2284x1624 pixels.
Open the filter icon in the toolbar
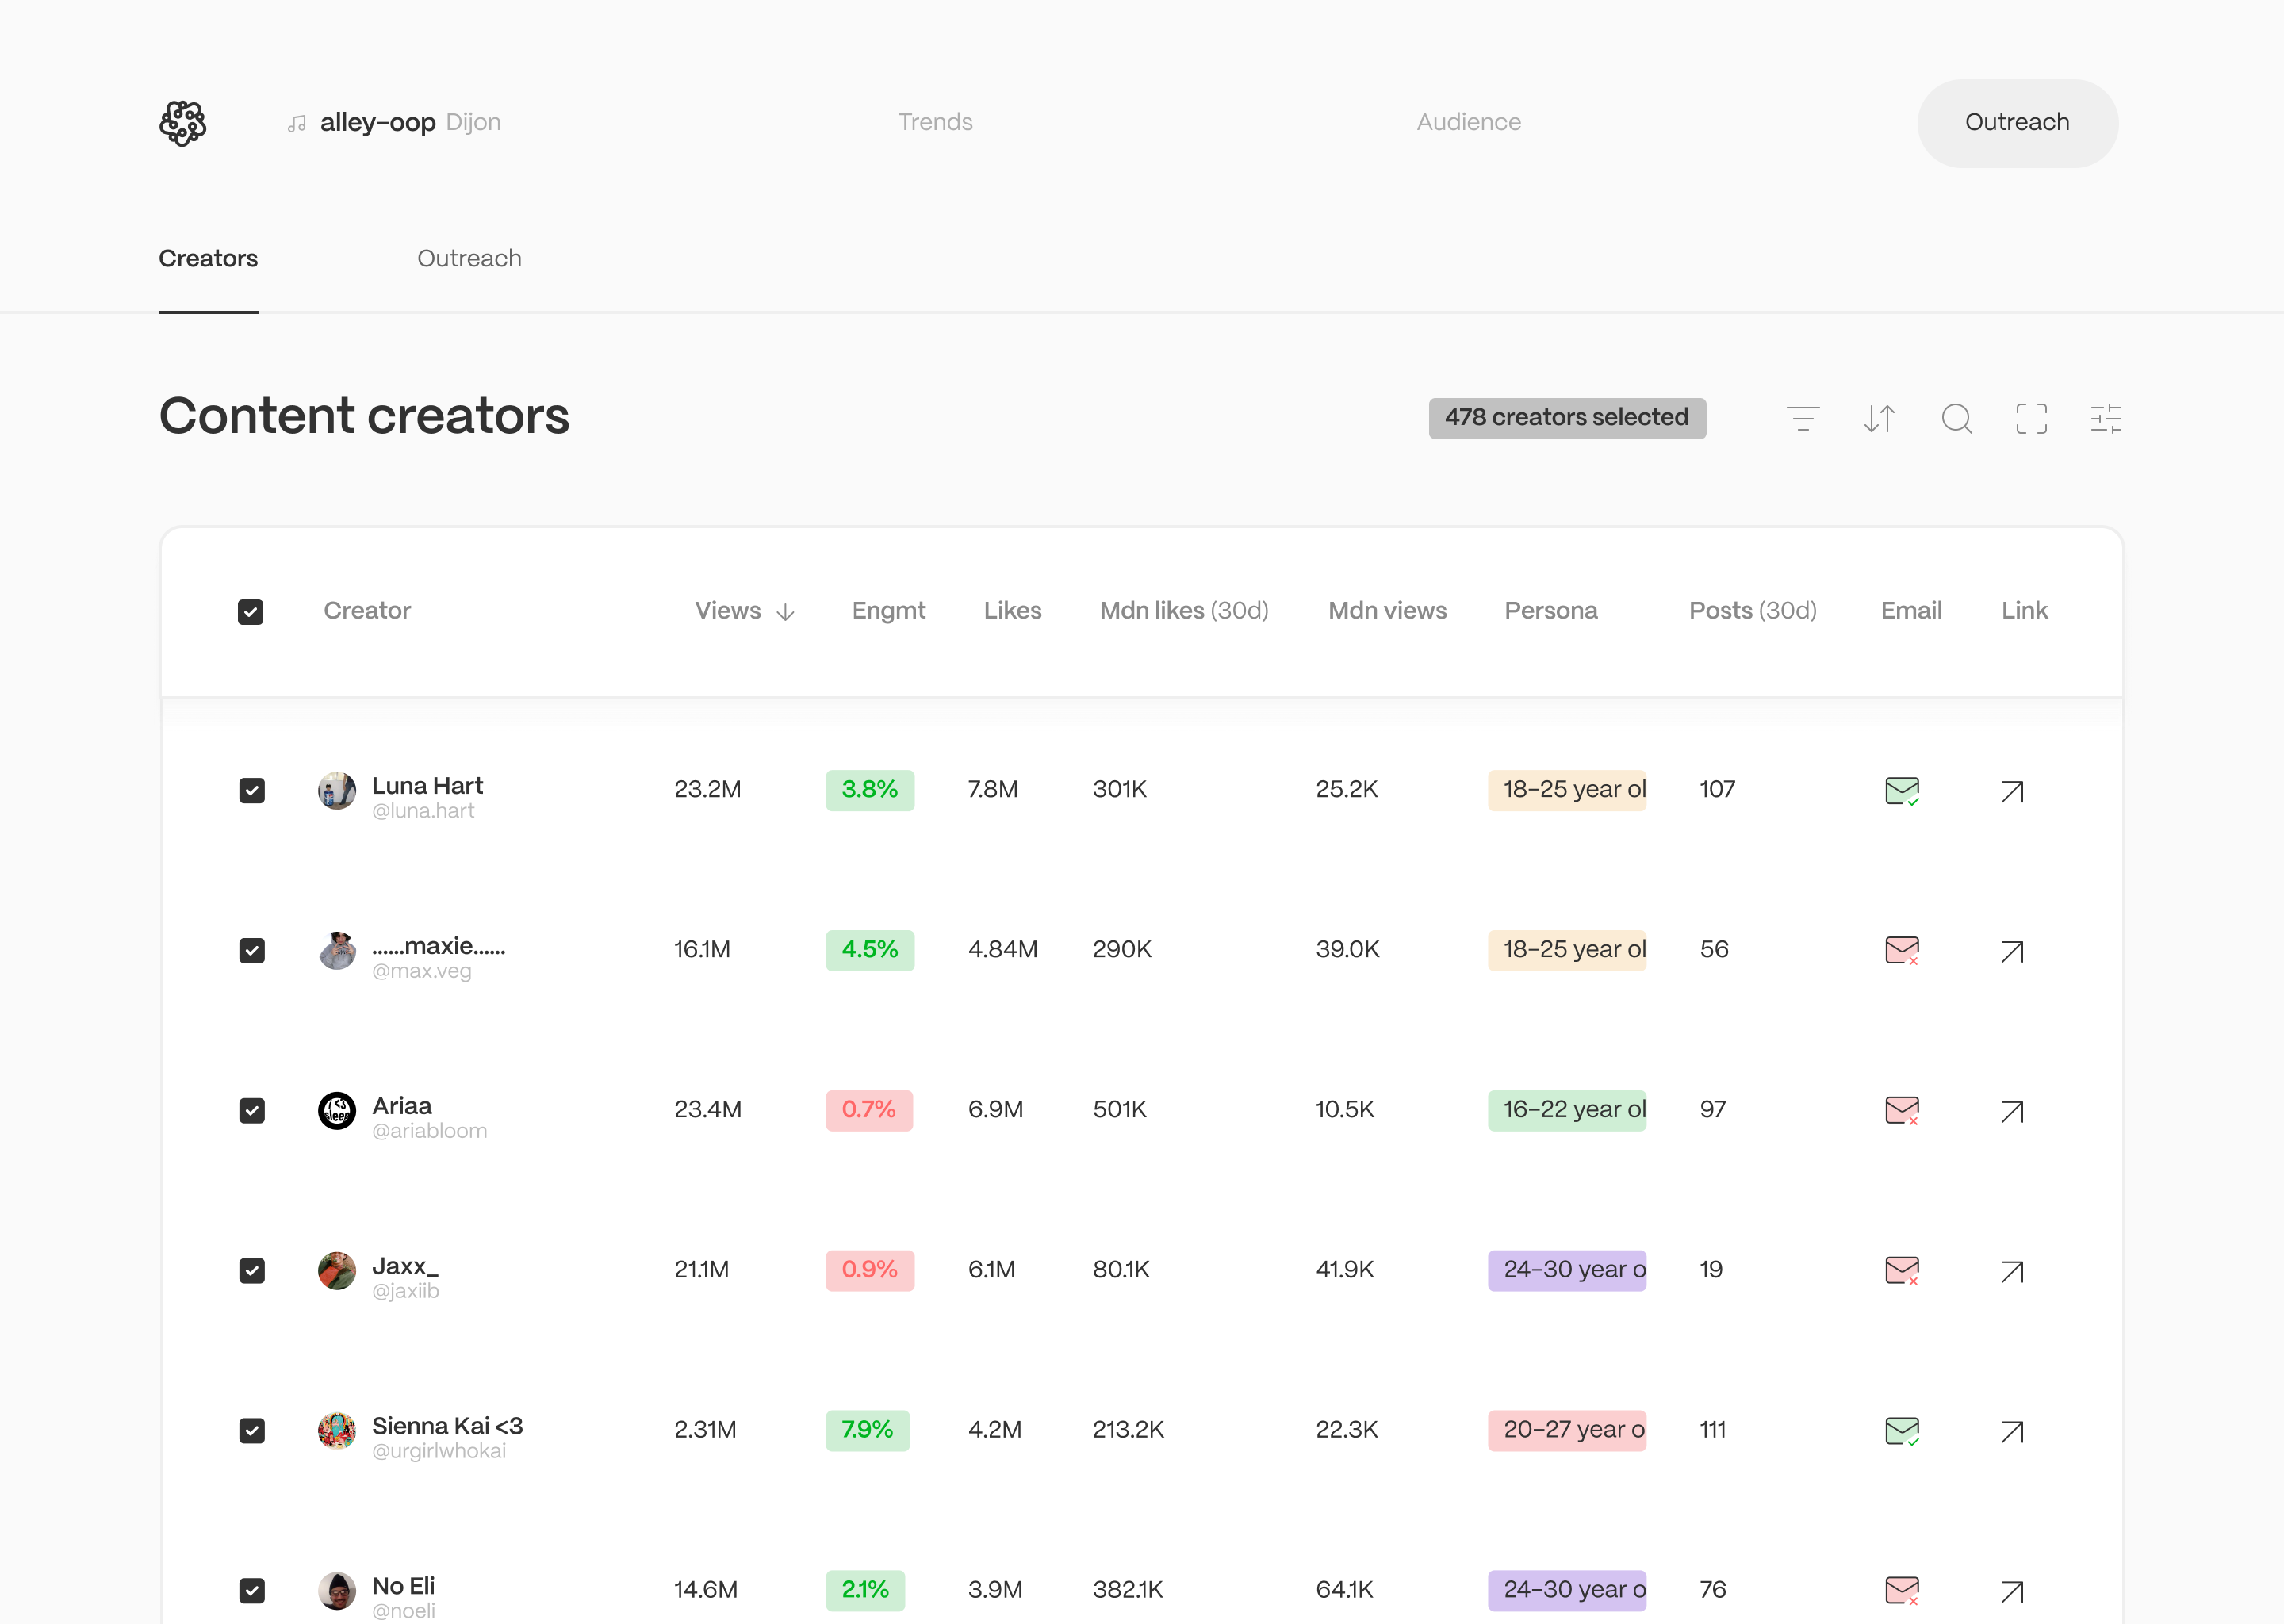click(1803, 418)
